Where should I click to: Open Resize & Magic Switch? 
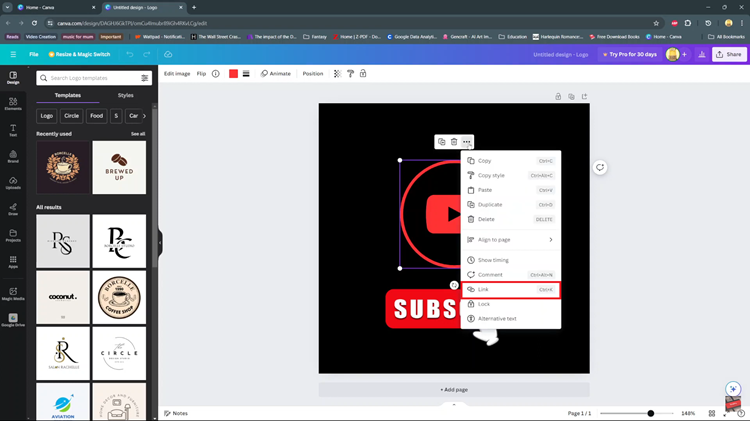click(x=79, y=54)
